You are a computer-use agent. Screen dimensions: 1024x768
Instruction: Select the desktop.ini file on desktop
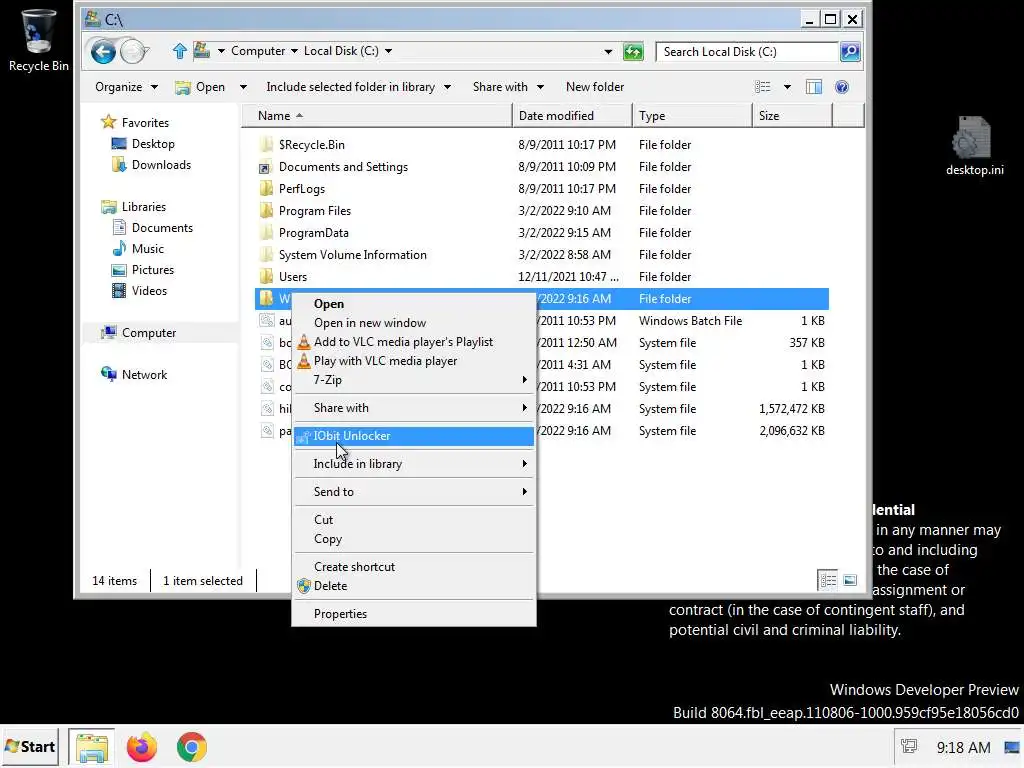pyautogui.click(x=974, y=146)
